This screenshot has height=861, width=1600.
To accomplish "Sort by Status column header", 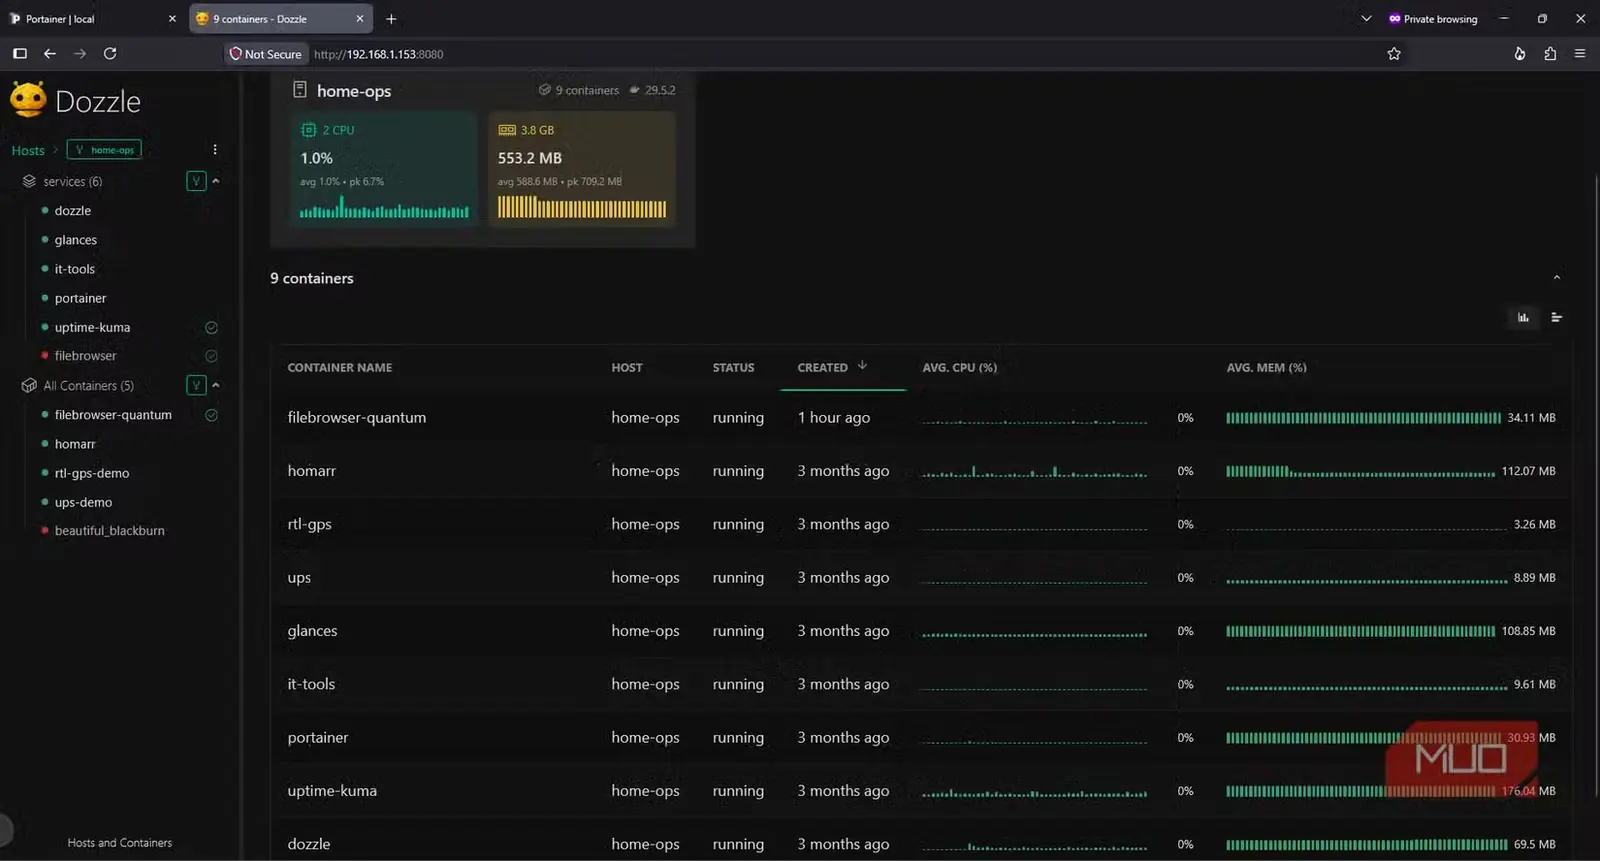I will click(733, 368).
